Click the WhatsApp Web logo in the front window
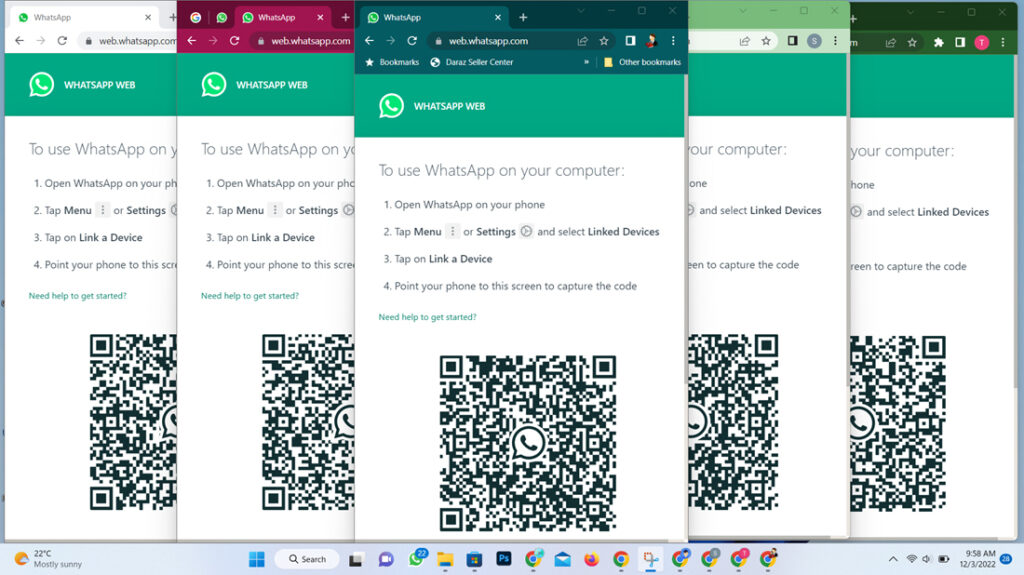Viewport: 1024px width, 575px height. [x=391, y=106]
